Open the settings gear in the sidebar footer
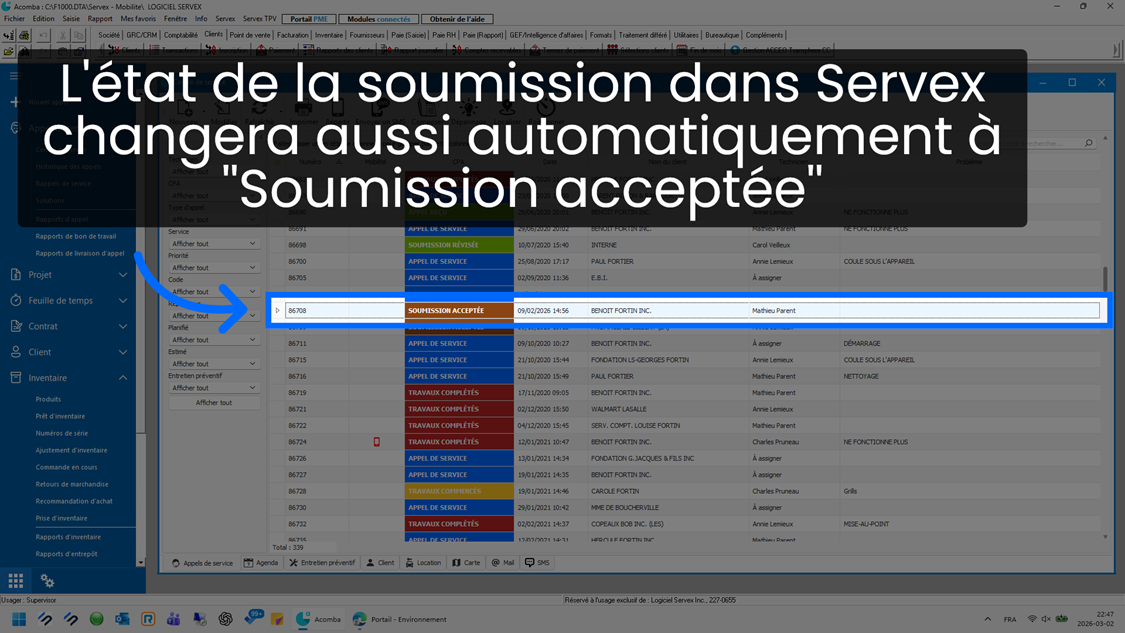1125x633 pixels. pos(47,581)
